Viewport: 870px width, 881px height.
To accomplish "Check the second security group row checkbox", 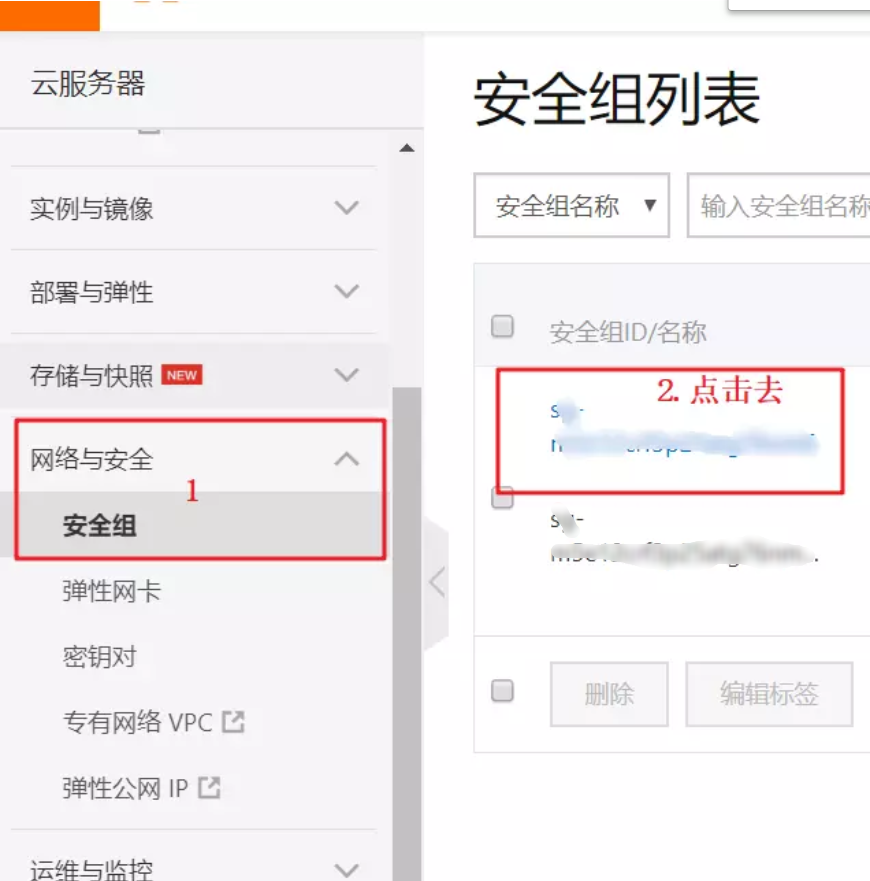I will [x=502, y=498].
